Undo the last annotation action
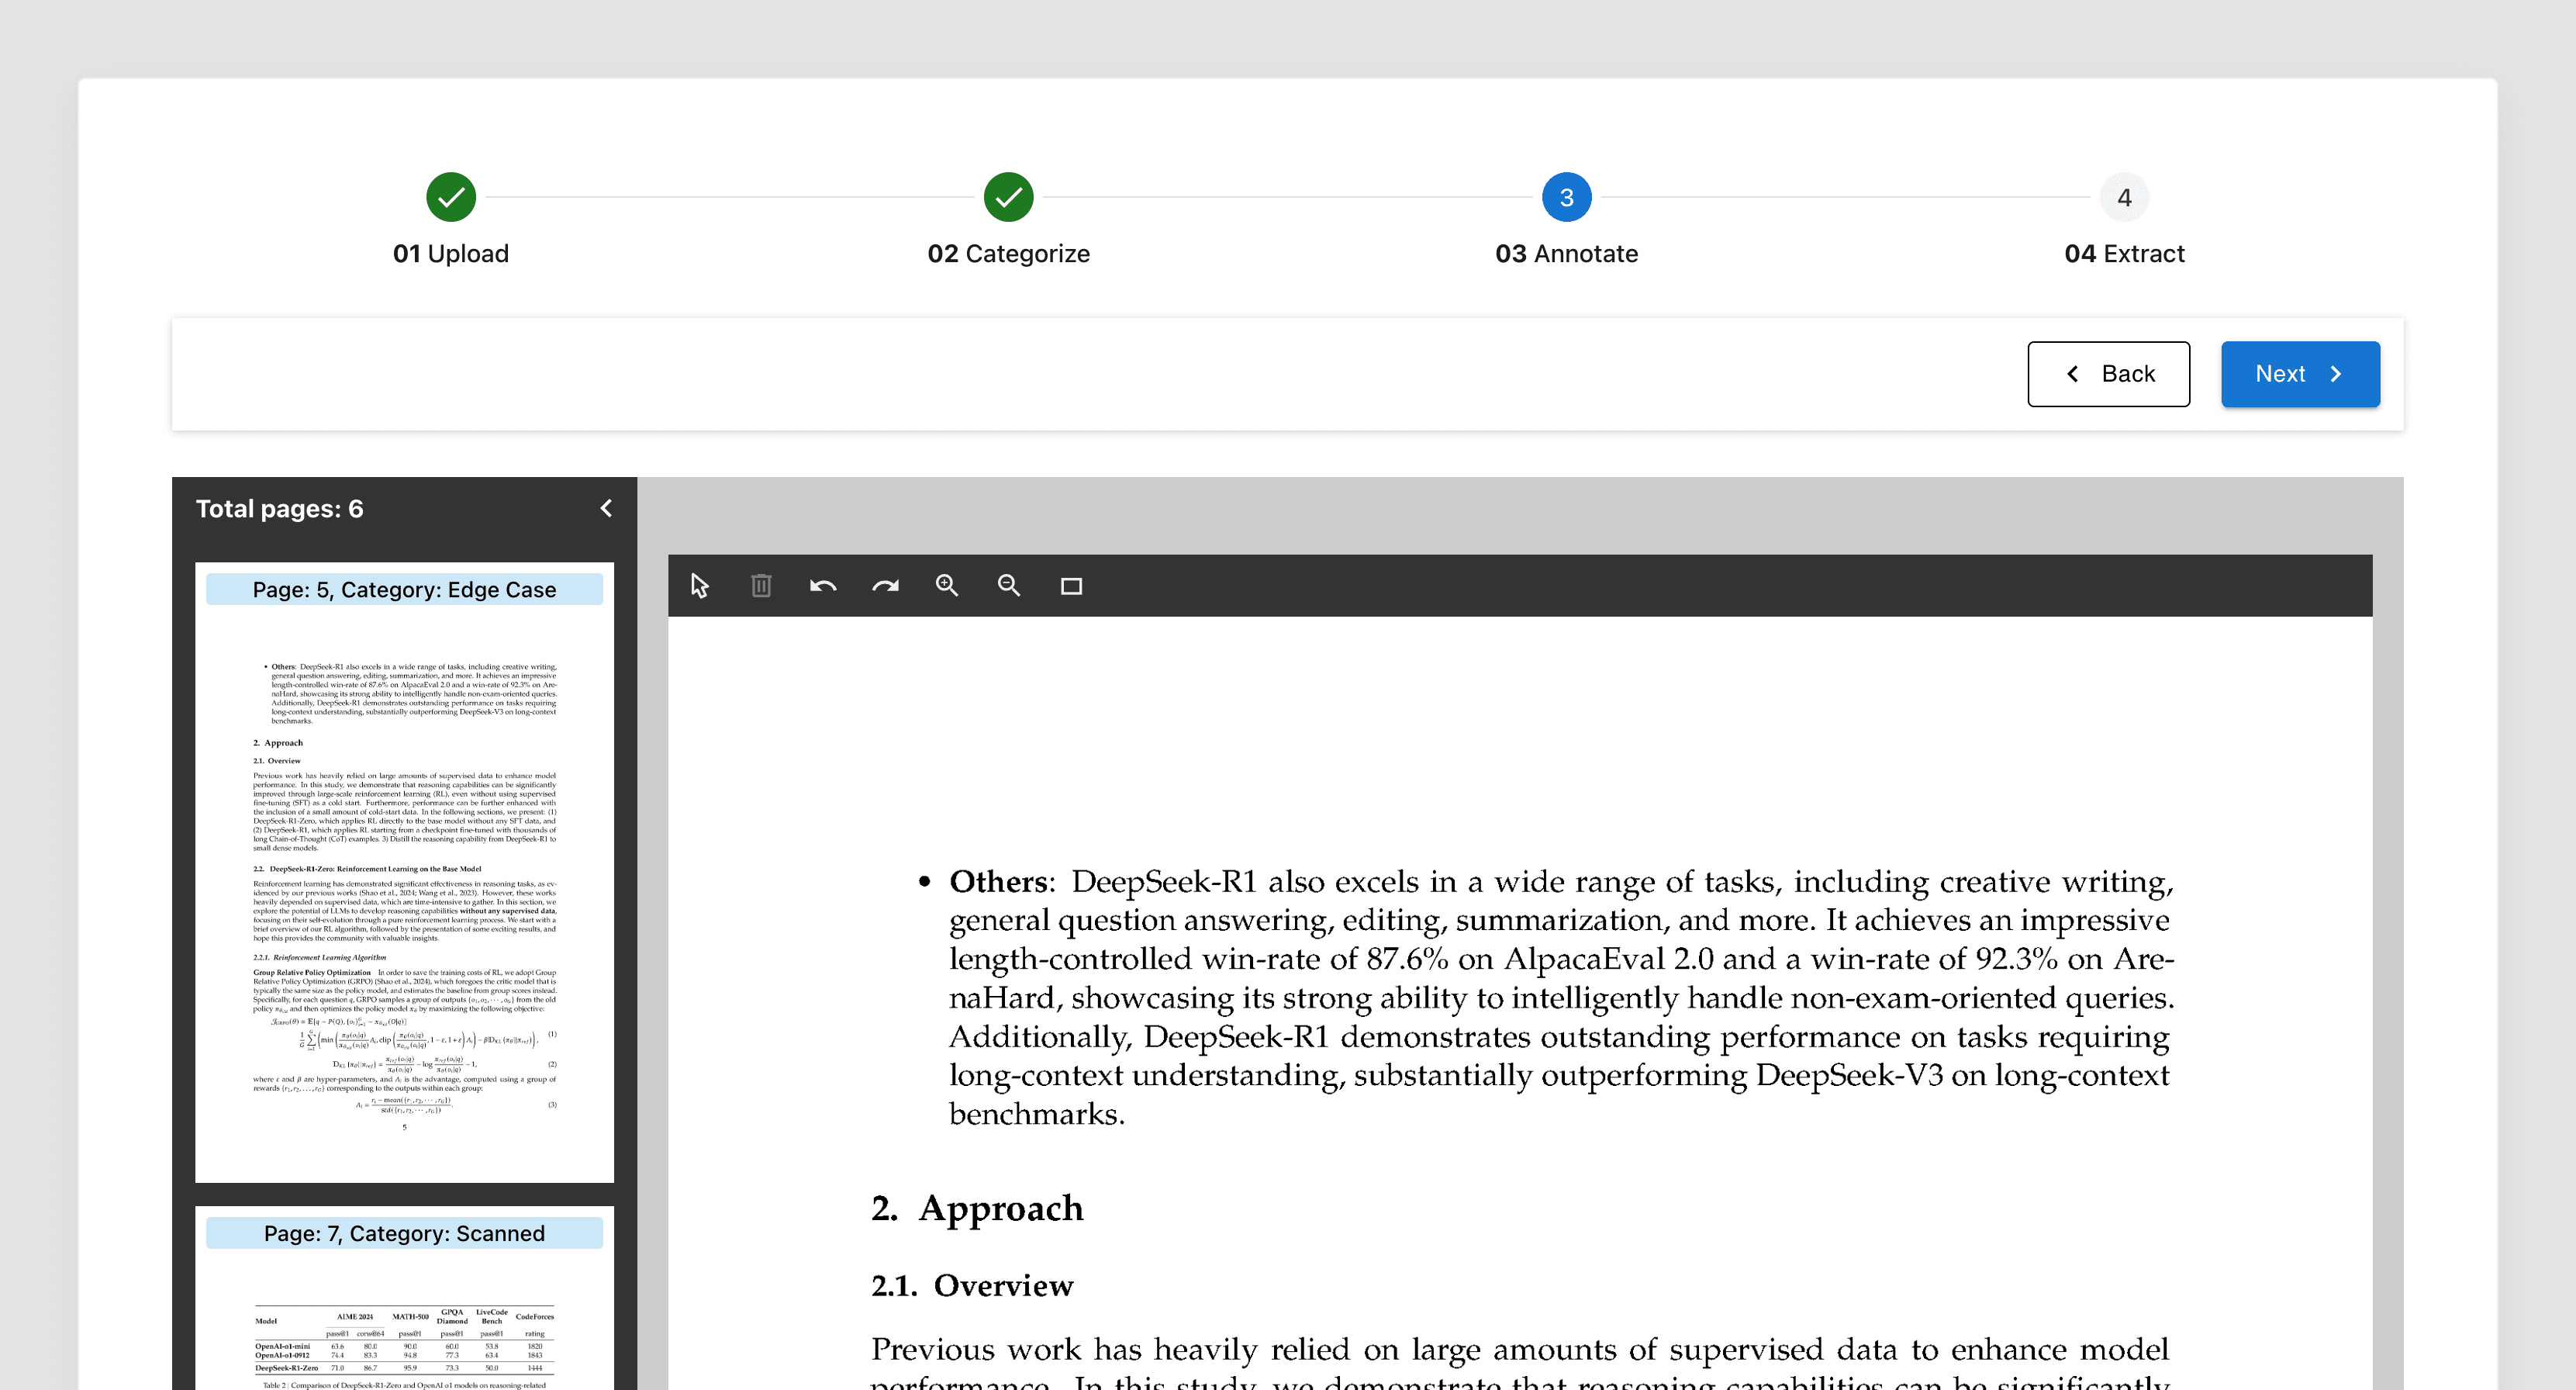Screen dimensions: 2576x1390 pyautogui.click(x=823, y=586)
